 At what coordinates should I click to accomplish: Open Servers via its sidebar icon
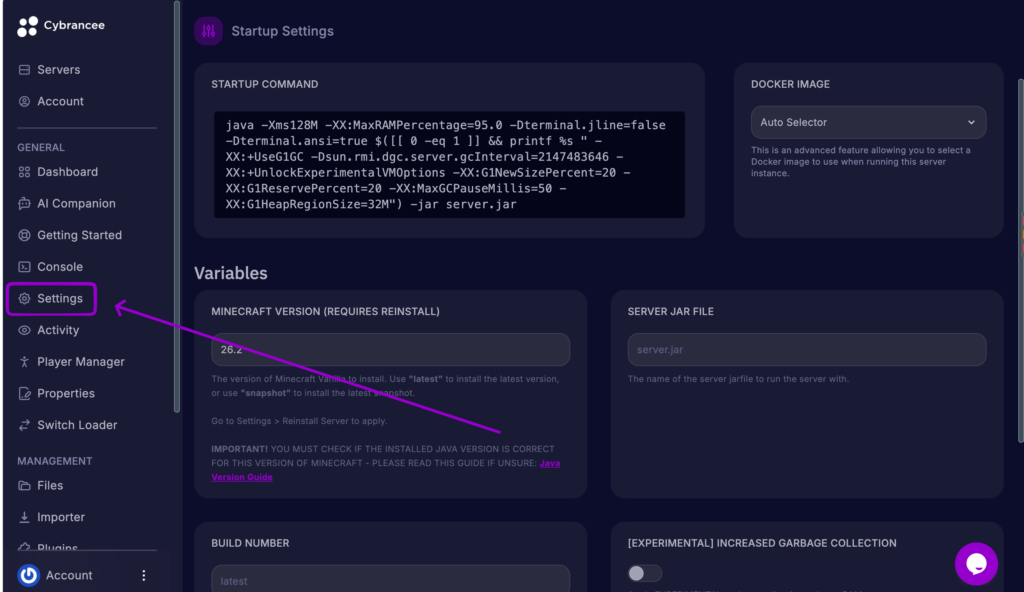pos(24,70)
